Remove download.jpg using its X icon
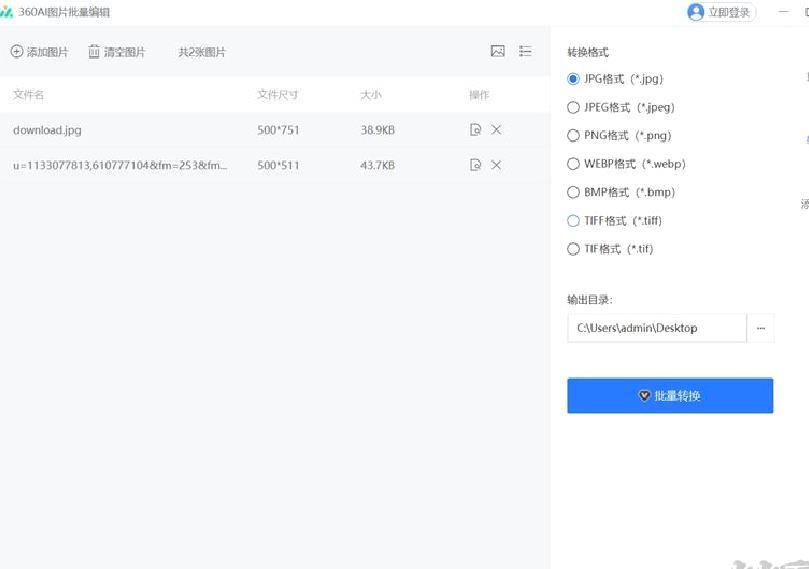 [496, 129]
